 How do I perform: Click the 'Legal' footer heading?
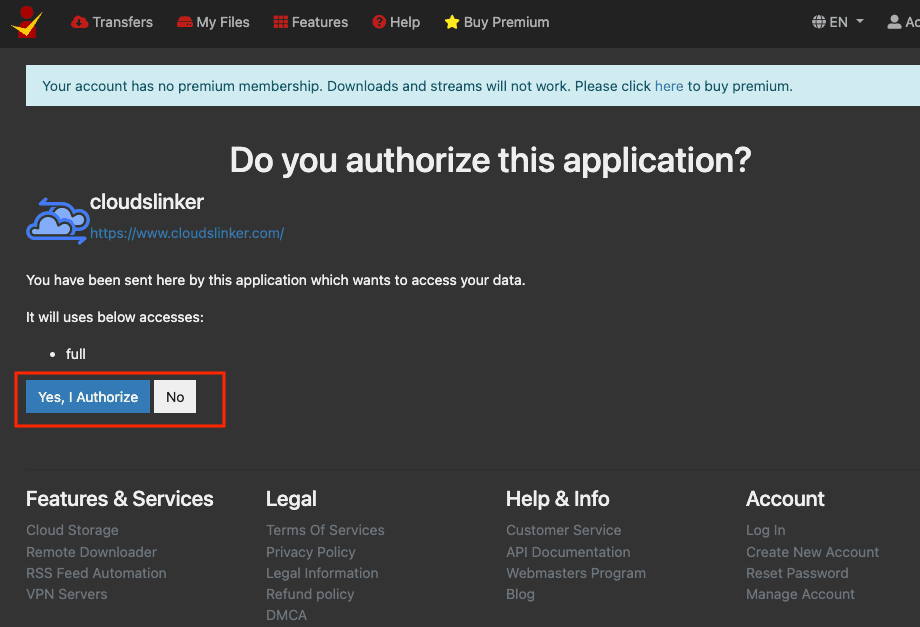click(x=291, y=499)
